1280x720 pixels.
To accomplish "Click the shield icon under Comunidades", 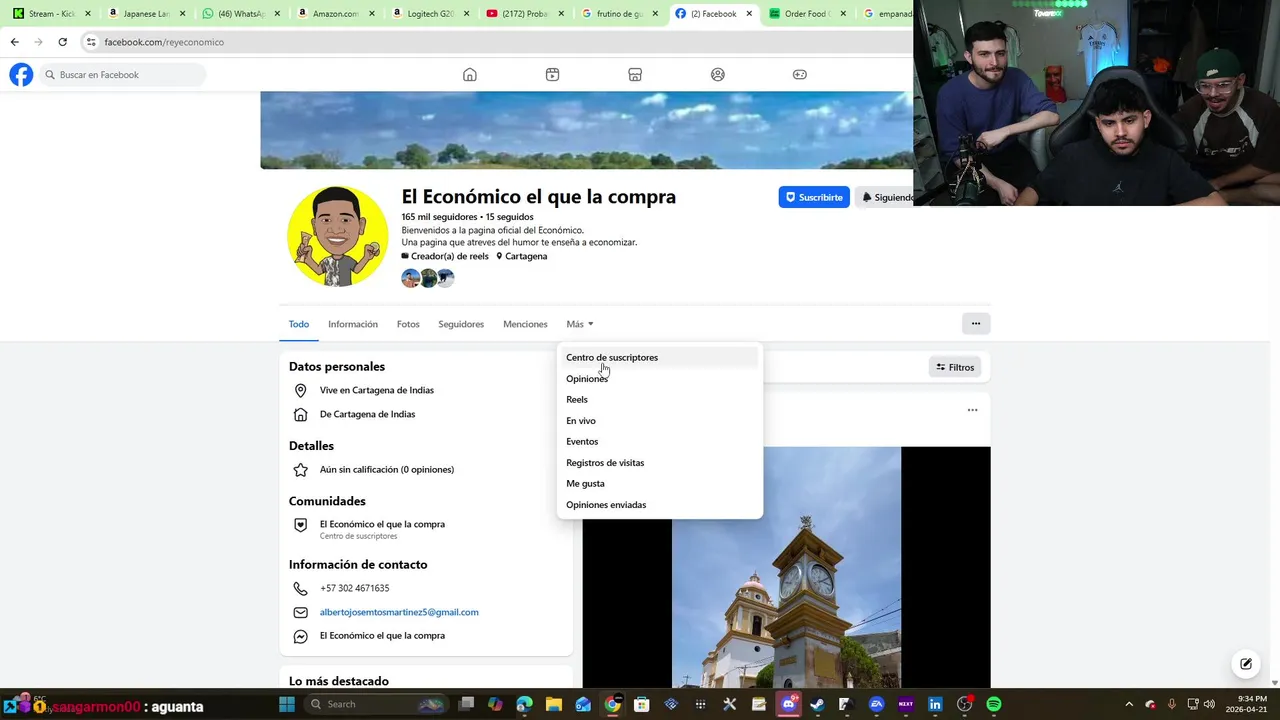I will point(300,525).
